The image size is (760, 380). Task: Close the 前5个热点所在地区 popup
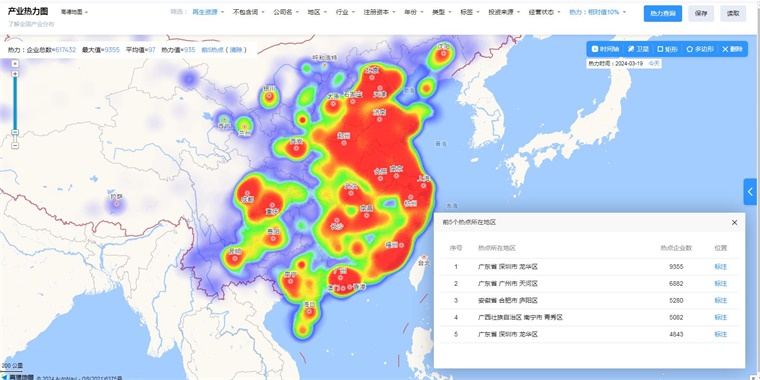pyautogui.click(x=734, y=222)
